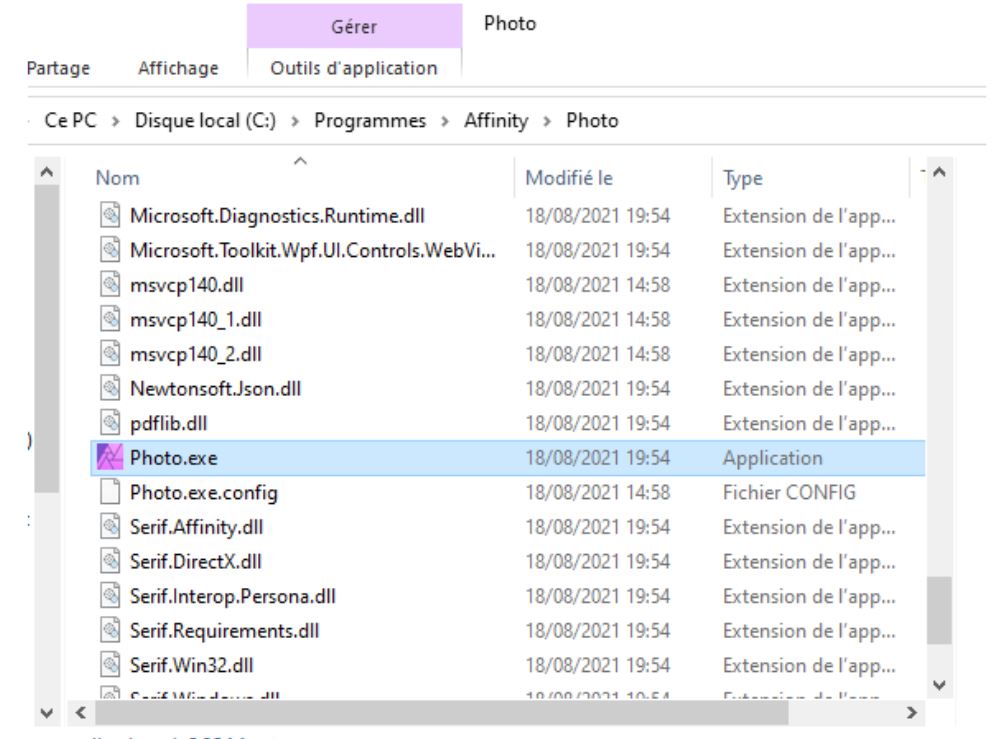This screenshot has height=739, width=1004.
Task: Select Serif.Win32.dll file name
Action: (191, 665)
